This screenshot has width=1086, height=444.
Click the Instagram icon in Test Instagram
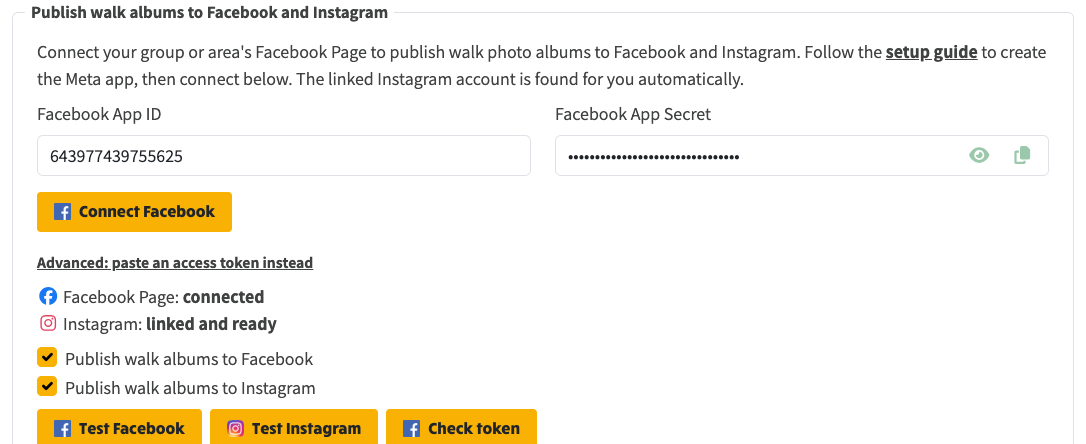pos(235,429)
